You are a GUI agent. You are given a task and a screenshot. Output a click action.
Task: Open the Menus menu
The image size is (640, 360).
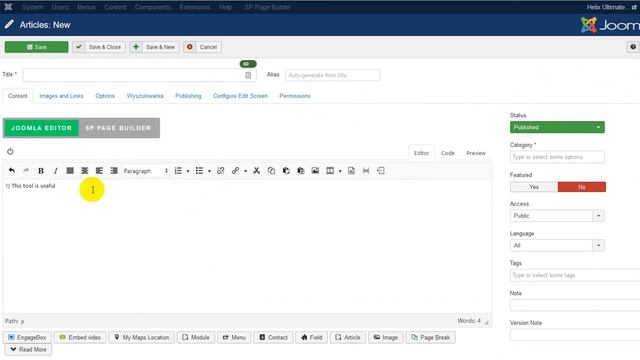pyautogui.click(x=86, y=7)
